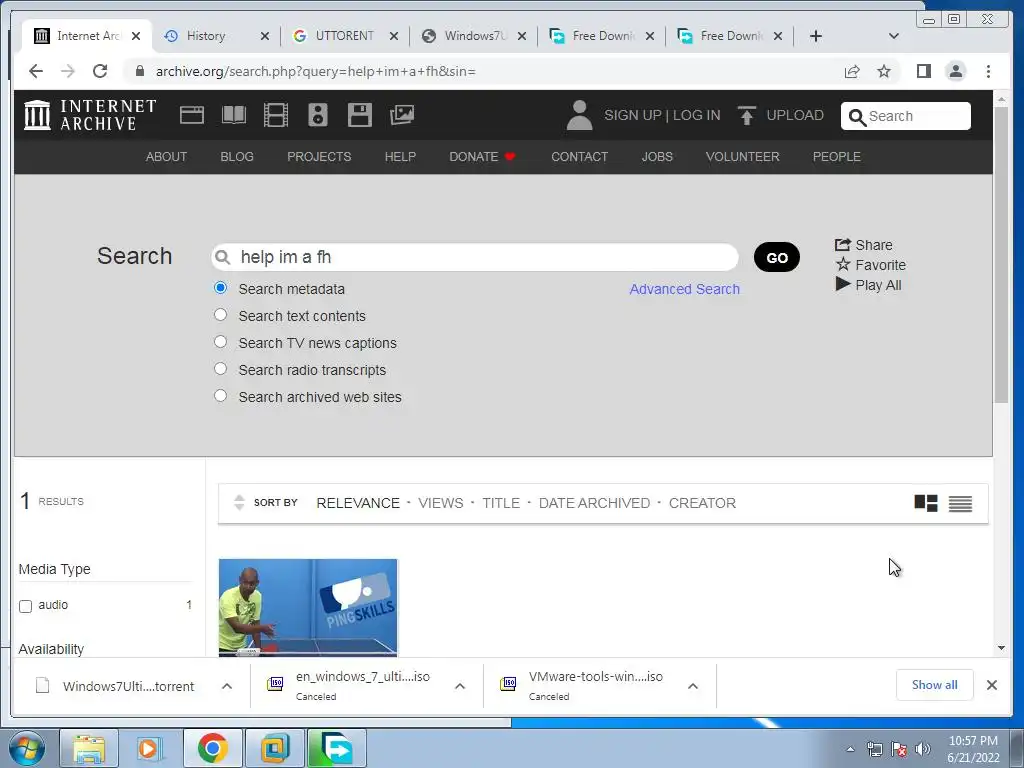Open the Images icon in header
The width and height of the screenshot is (1024, 768).
(402, 115)
